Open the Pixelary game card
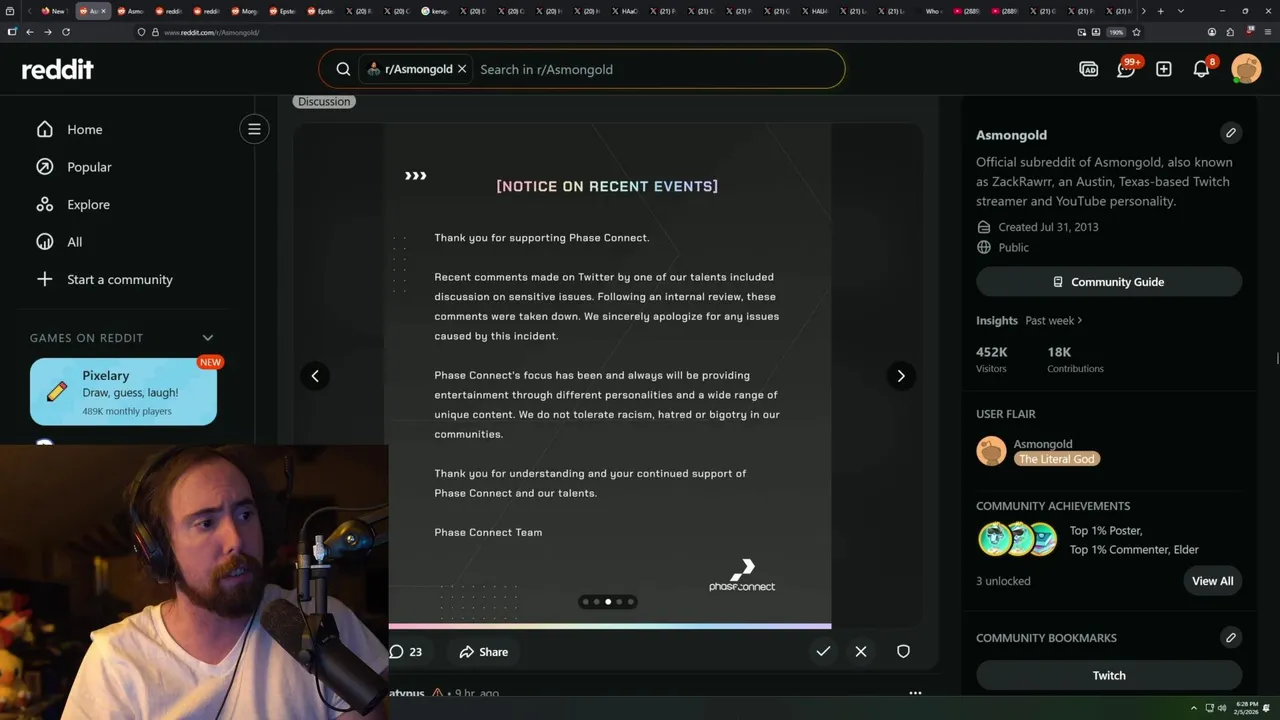This screenshot has height=720, width=1280. [x=123, y=392]
